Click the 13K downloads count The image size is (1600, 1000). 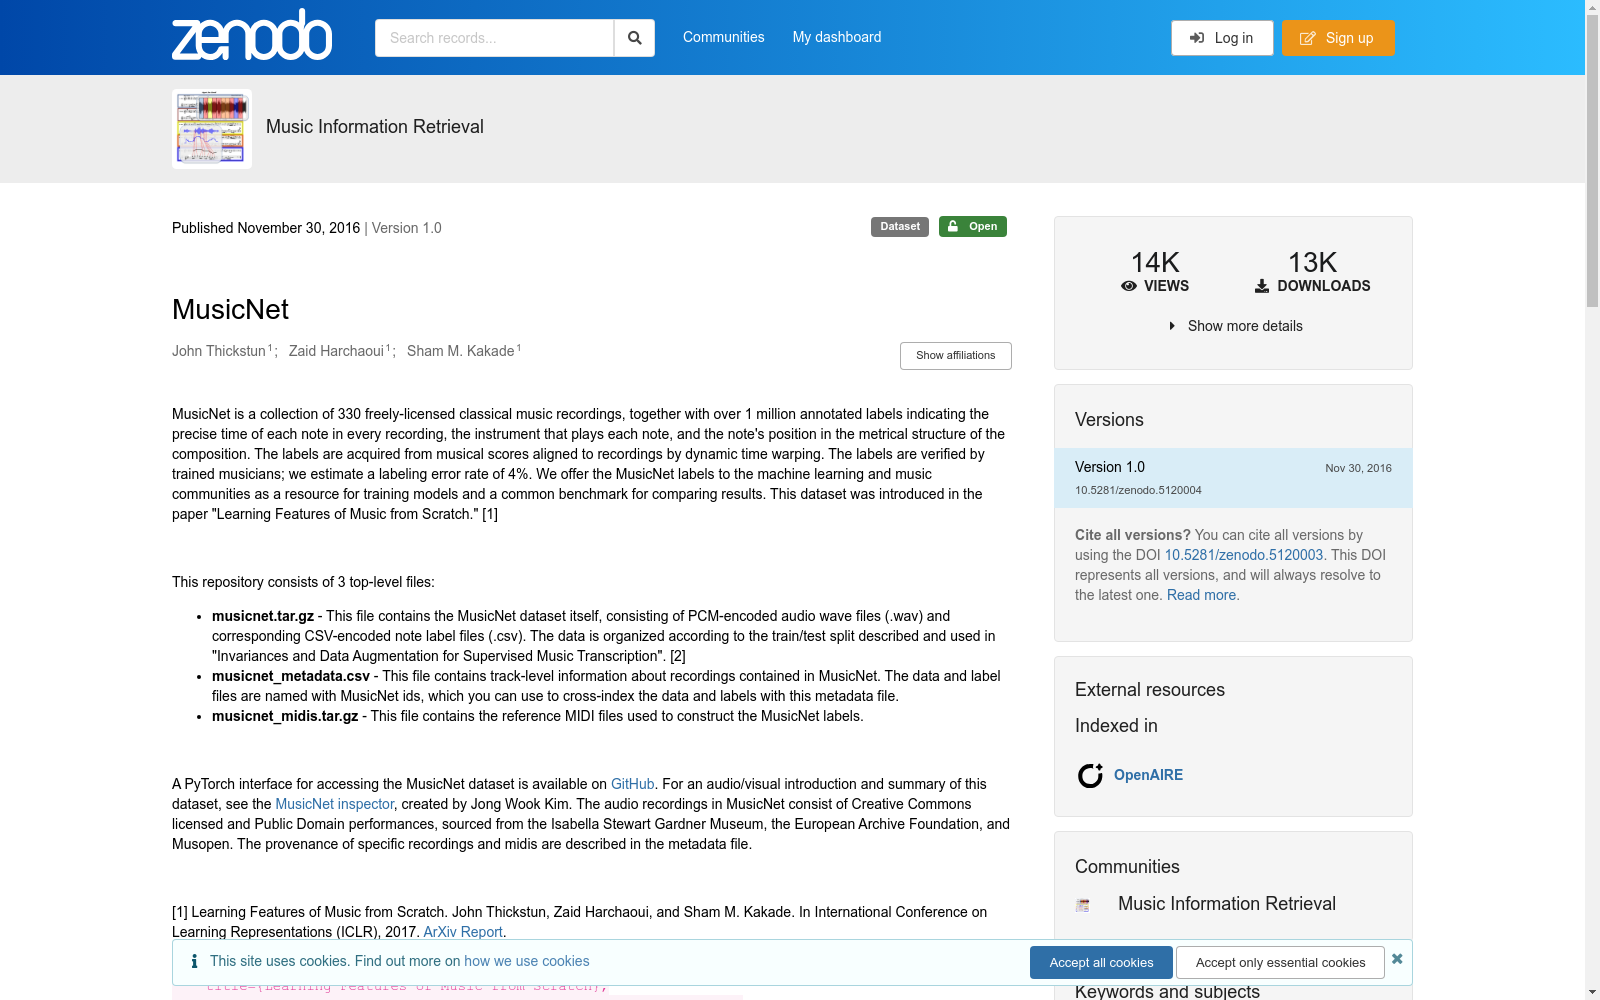(x=1312, y=262)
